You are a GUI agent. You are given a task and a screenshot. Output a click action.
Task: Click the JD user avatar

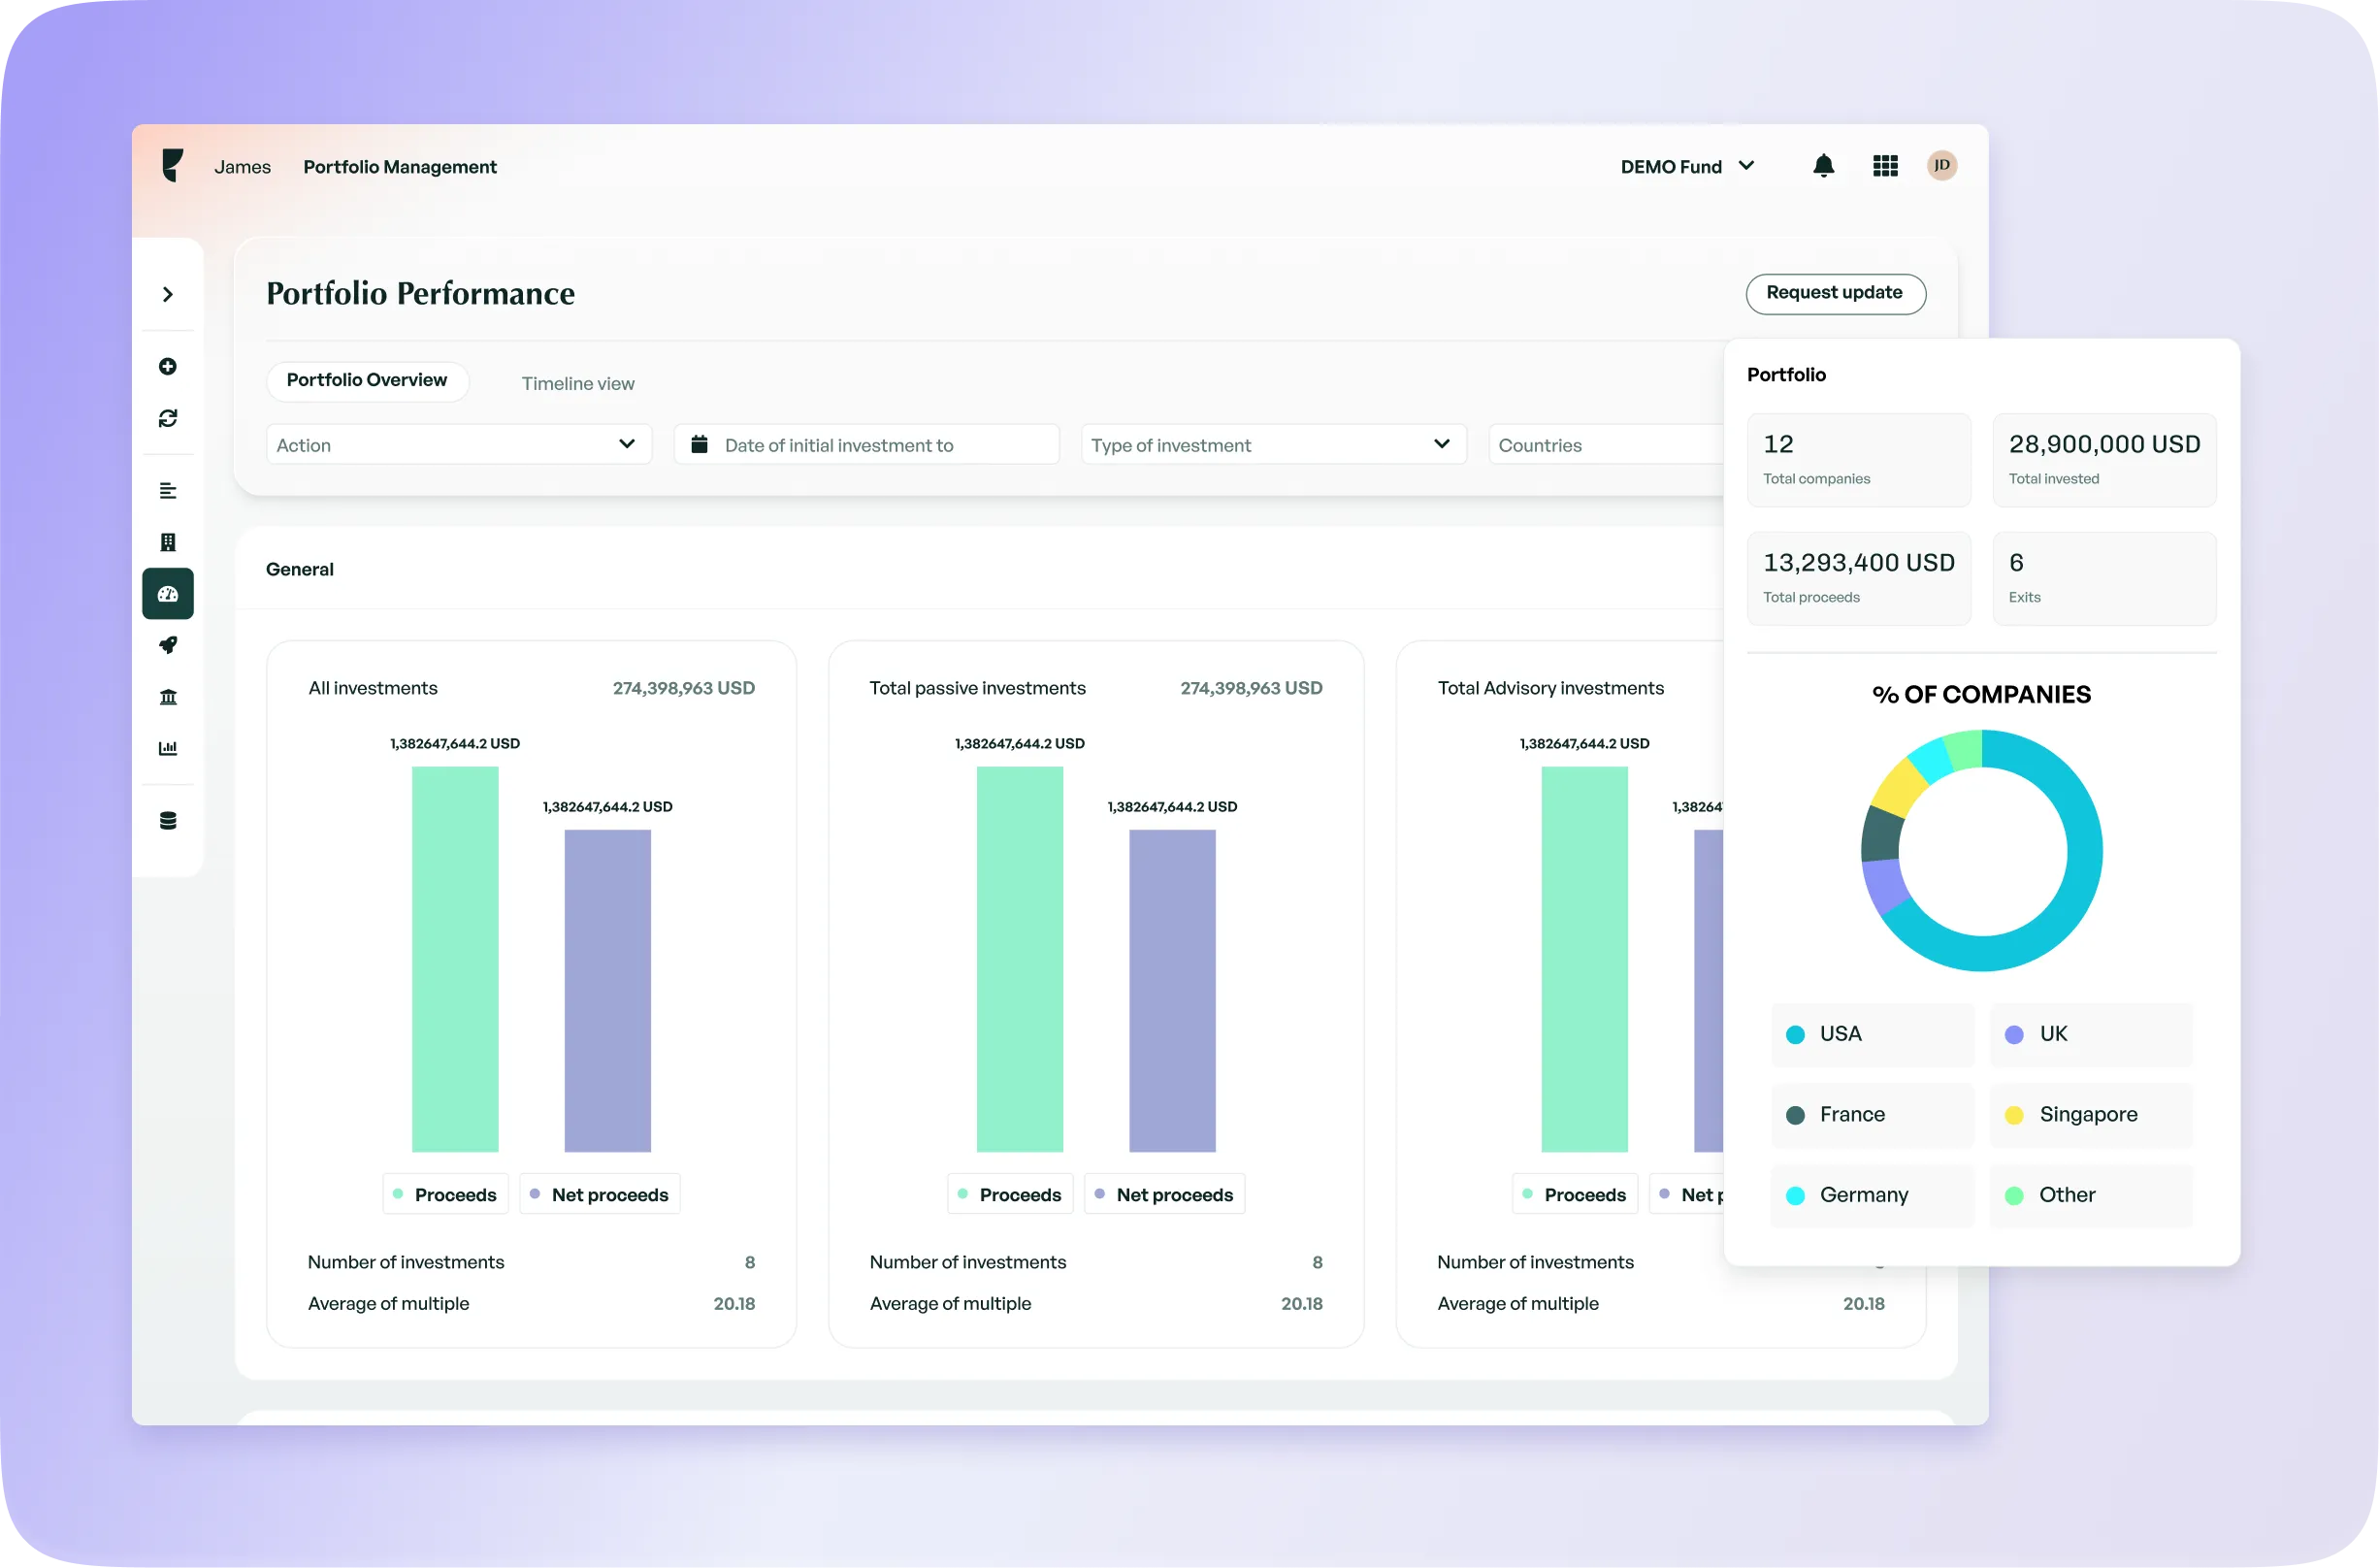click(1941, 165)
